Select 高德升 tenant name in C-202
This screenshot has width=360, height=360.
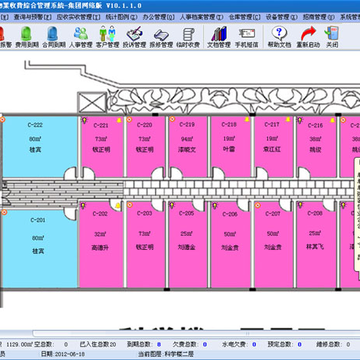[x=100, y=248]
